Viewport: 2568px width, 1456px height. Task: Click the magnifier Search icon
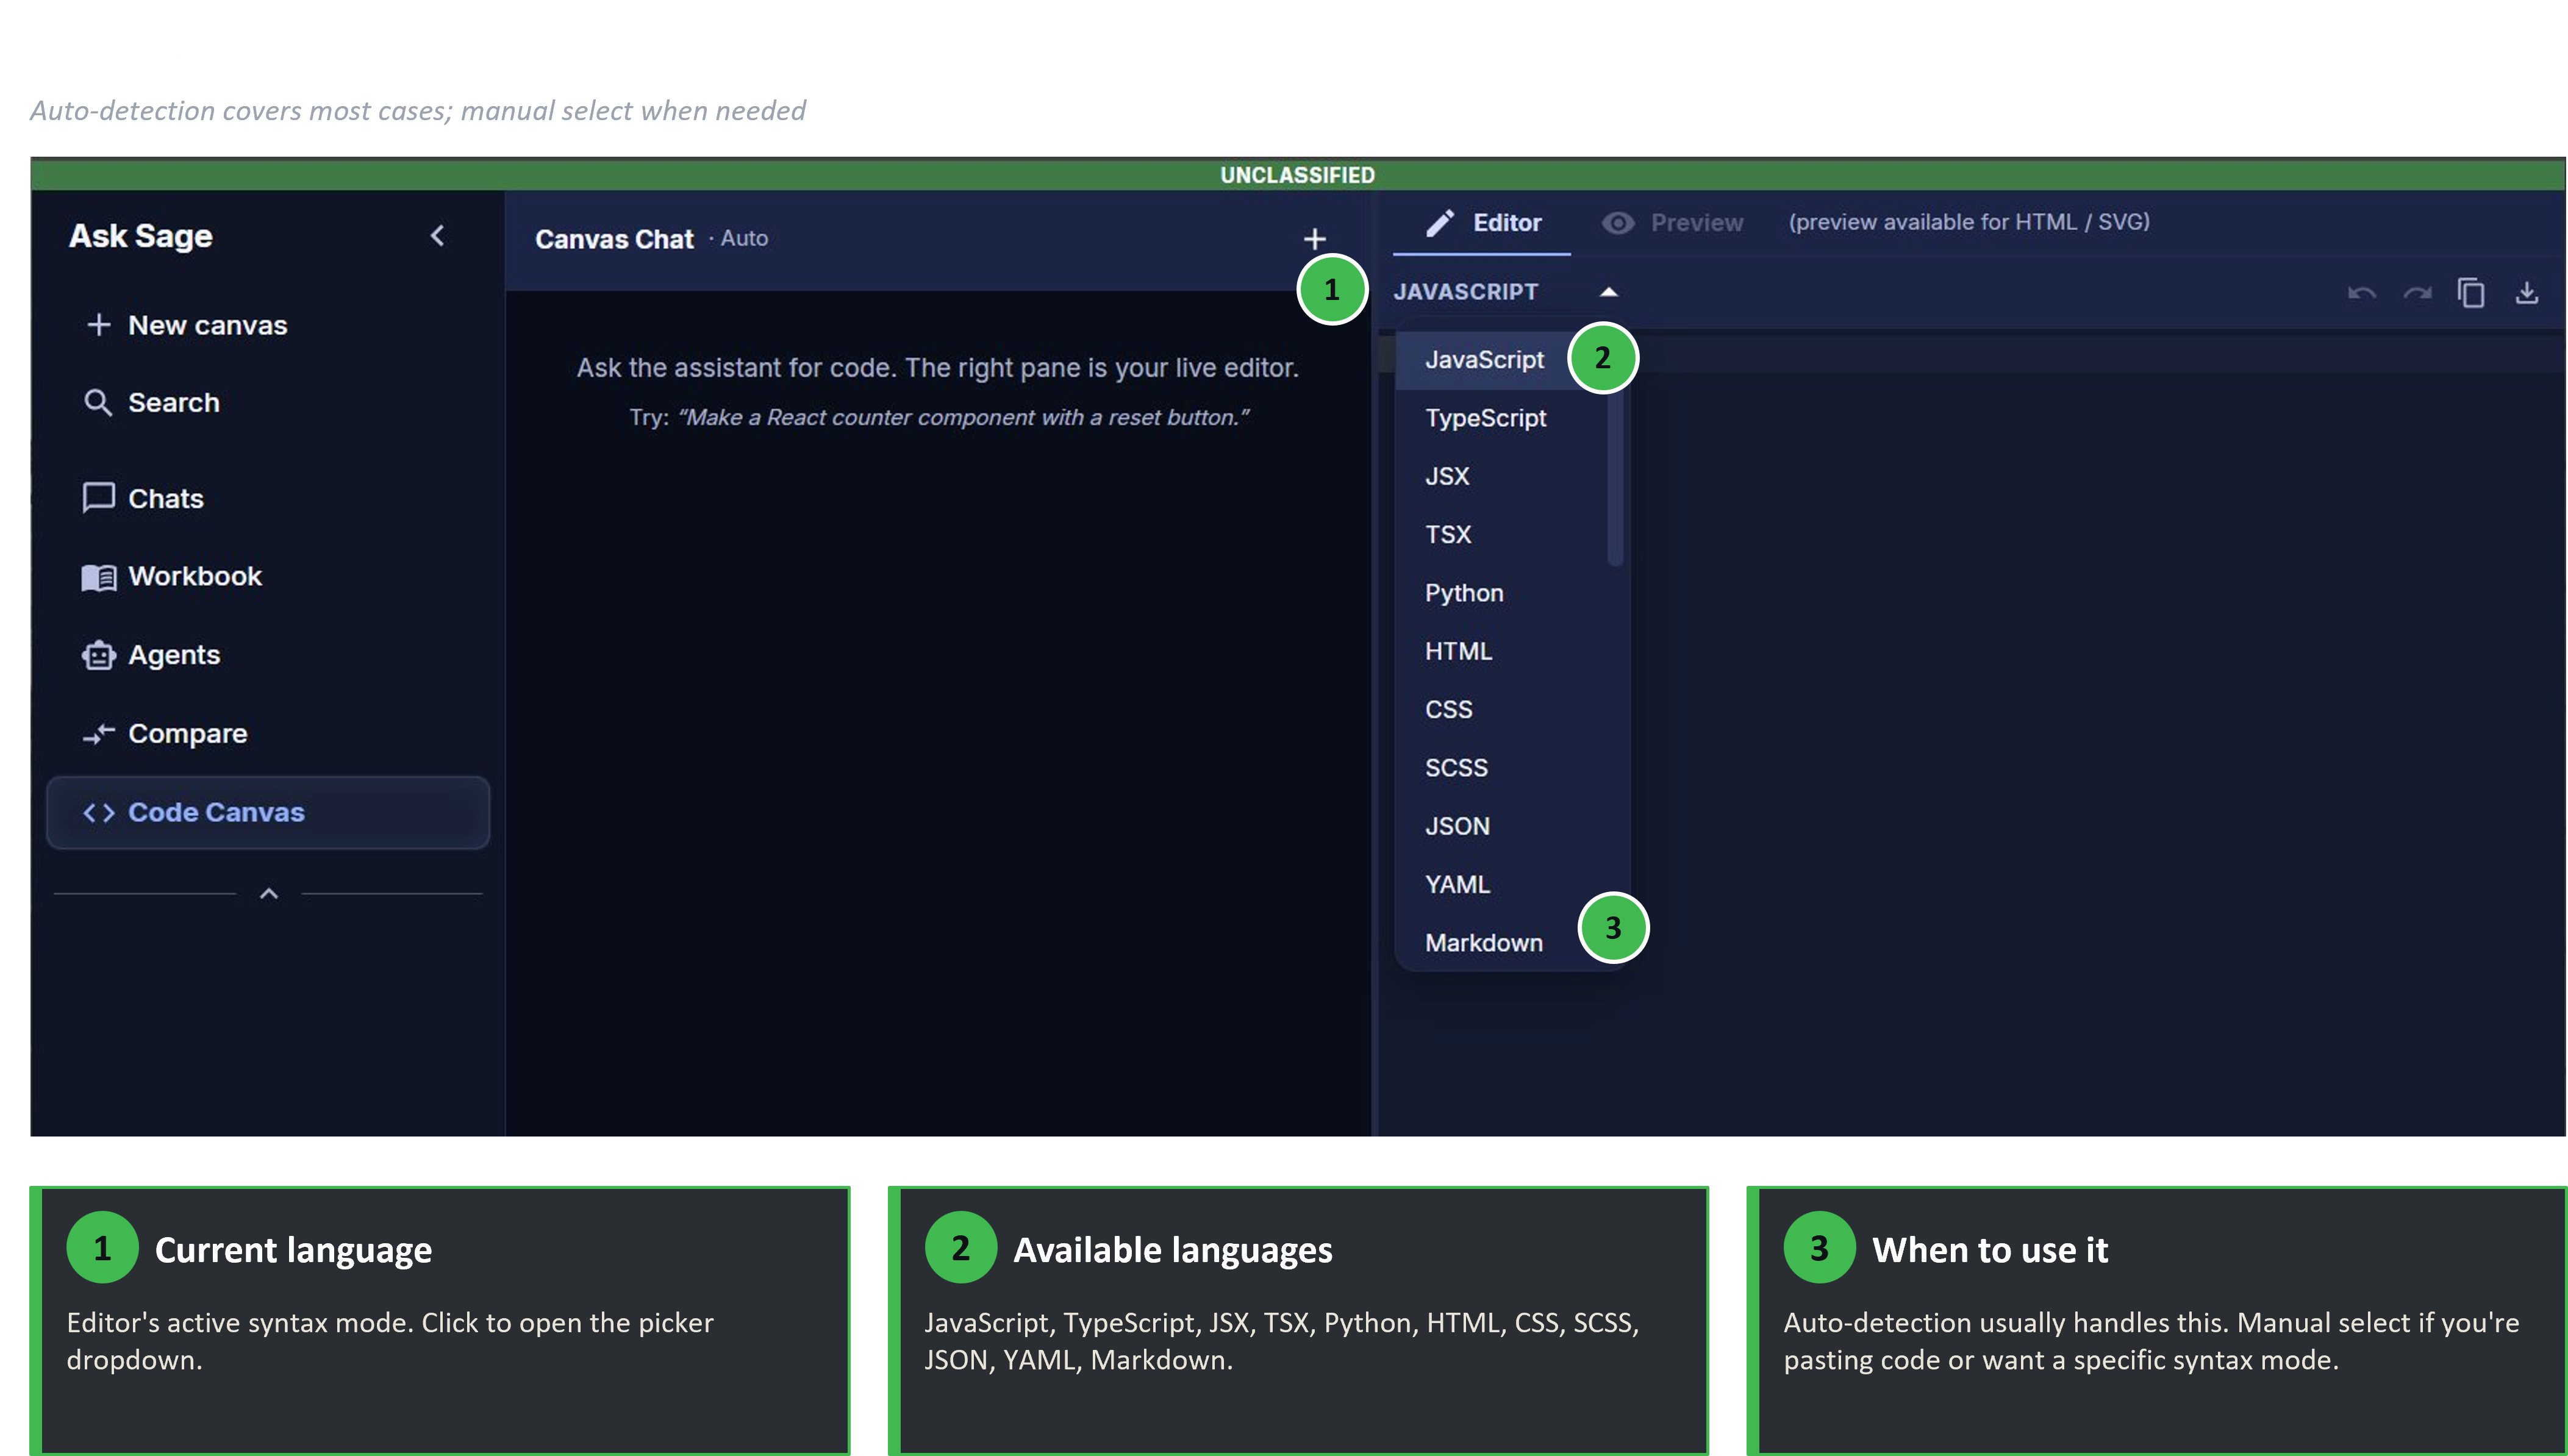point(98,402)
